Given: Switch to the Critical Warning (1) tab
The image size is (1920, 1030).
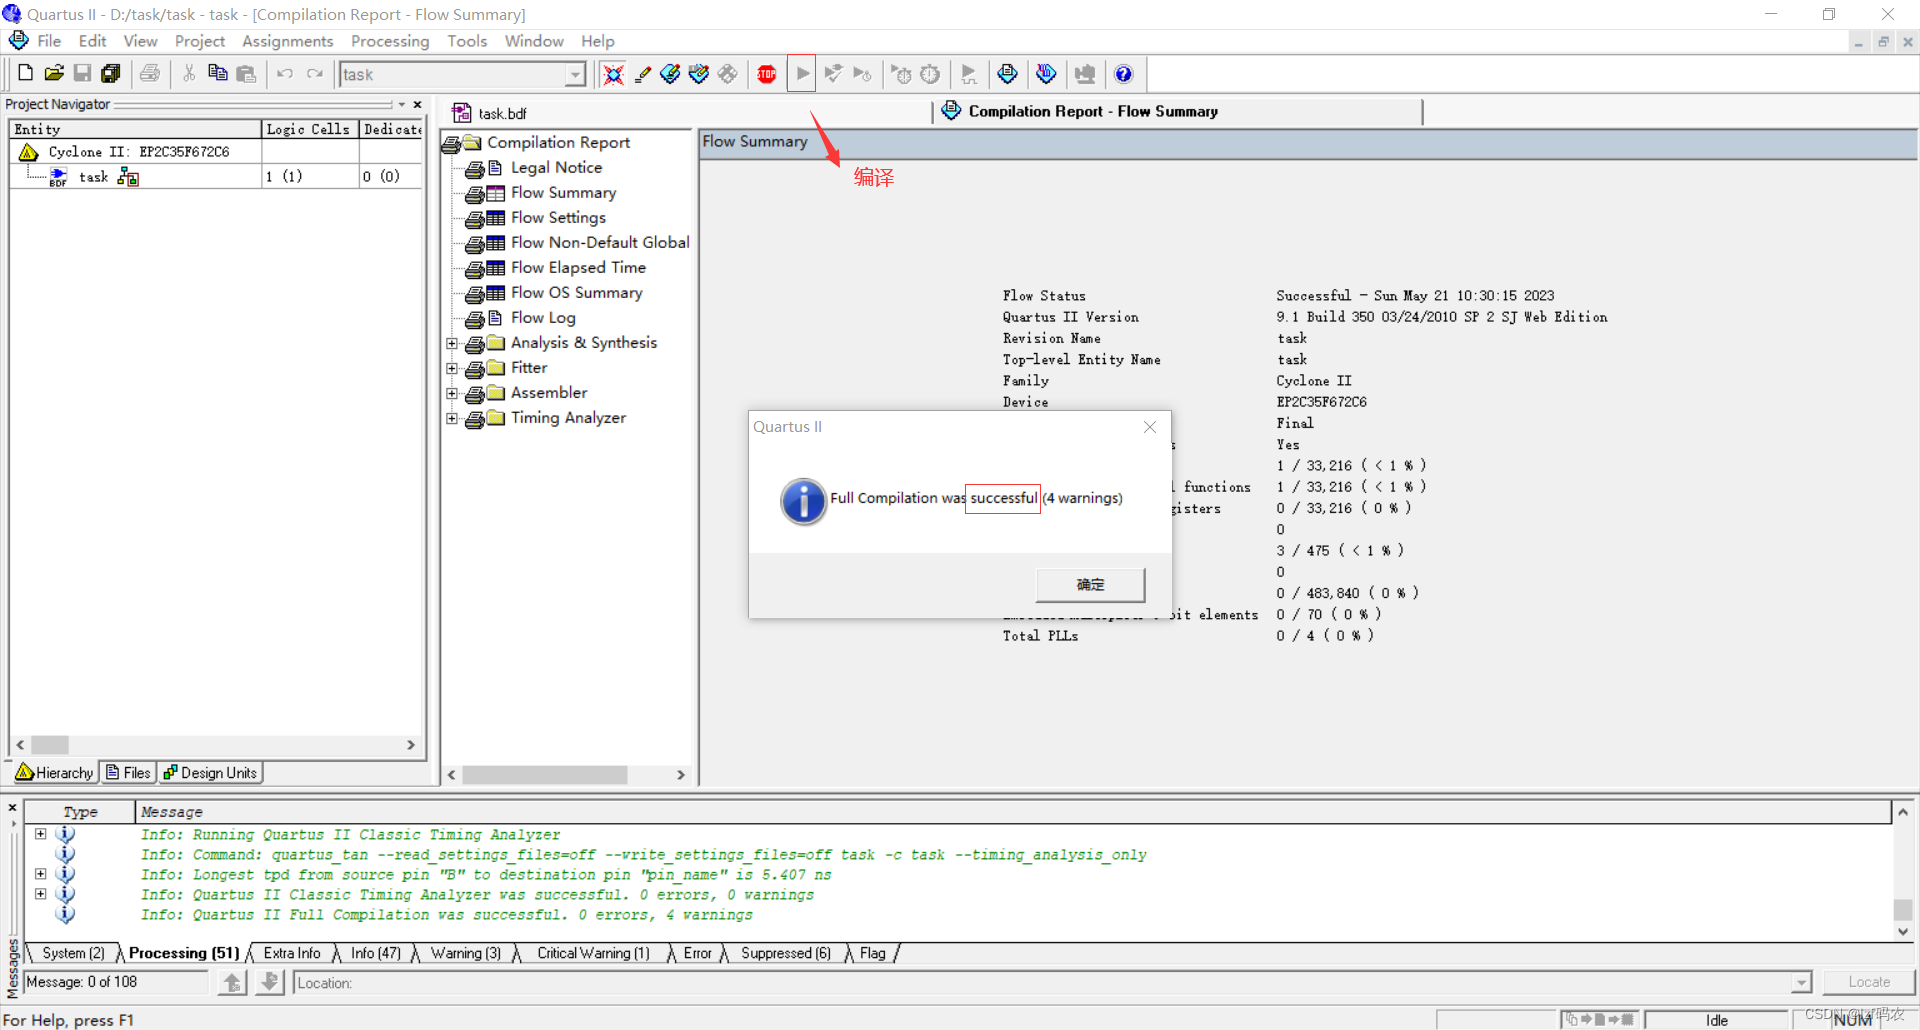Looking at the screenshot, I should 593,953.
